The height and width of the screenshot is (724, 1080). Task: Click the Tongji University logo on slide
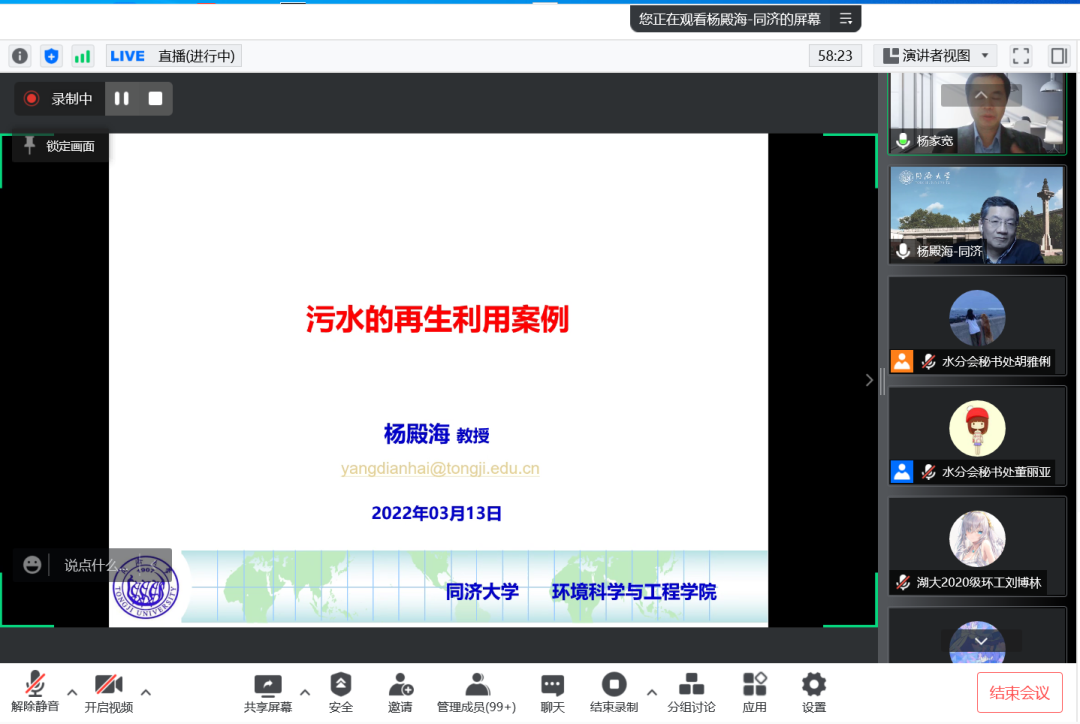tap(145, 589)
